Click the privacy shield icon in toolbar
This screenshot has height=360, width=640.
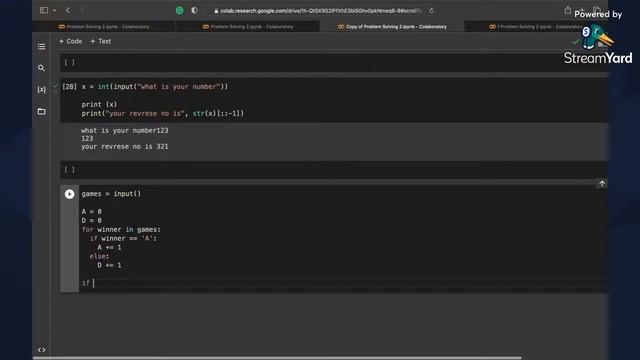[x=194, y=11]
